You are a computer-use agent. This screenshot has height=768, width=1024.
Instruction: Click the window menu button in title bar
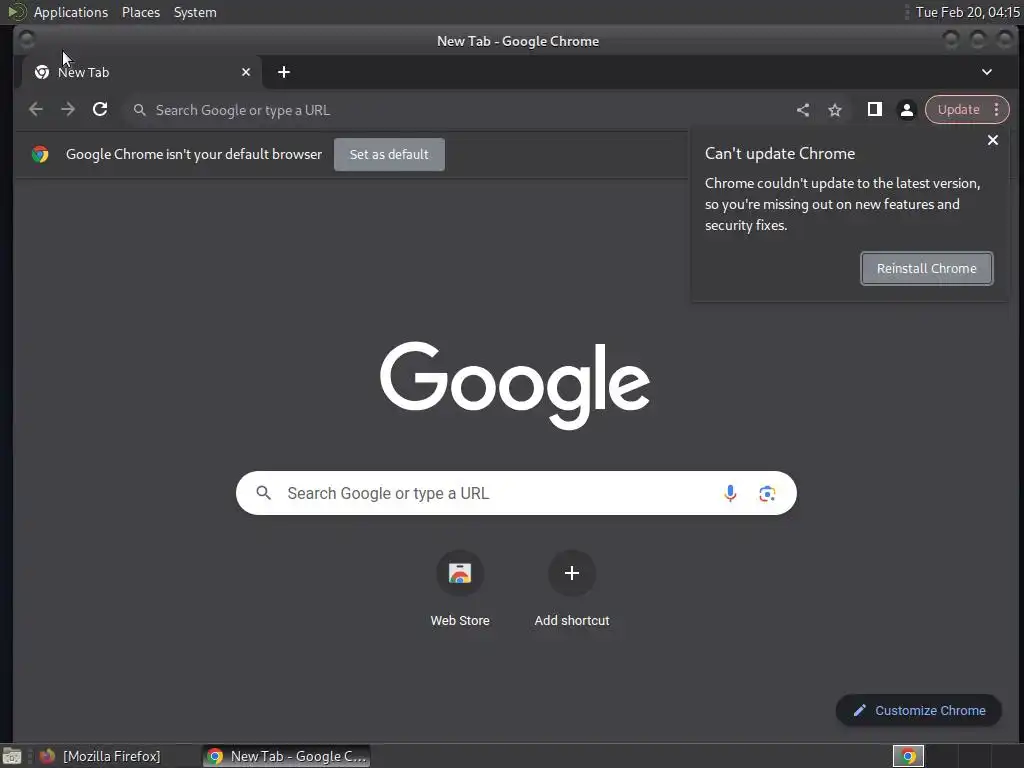[27, 40]
